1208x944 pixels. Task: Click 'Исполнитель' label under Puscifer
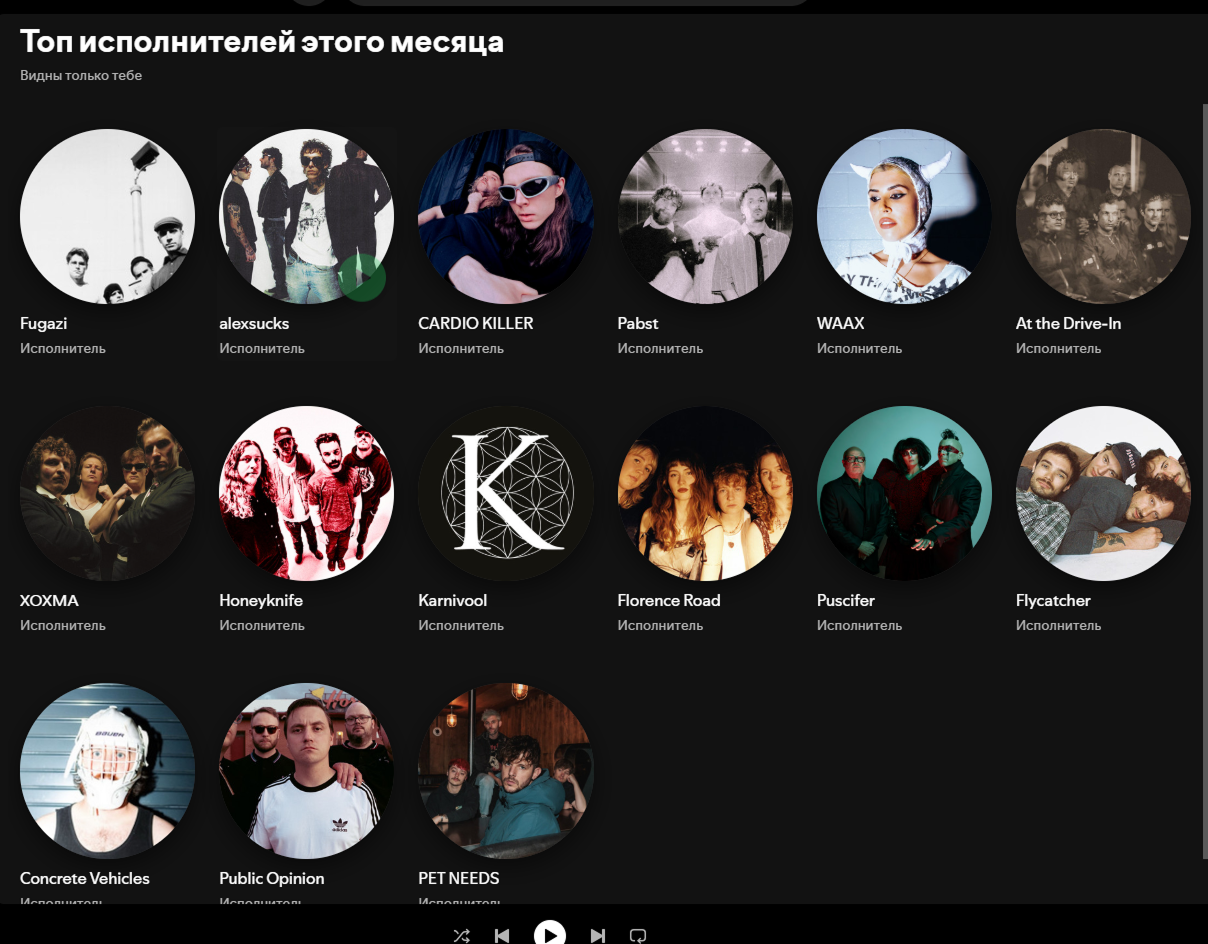click(860, 625)
